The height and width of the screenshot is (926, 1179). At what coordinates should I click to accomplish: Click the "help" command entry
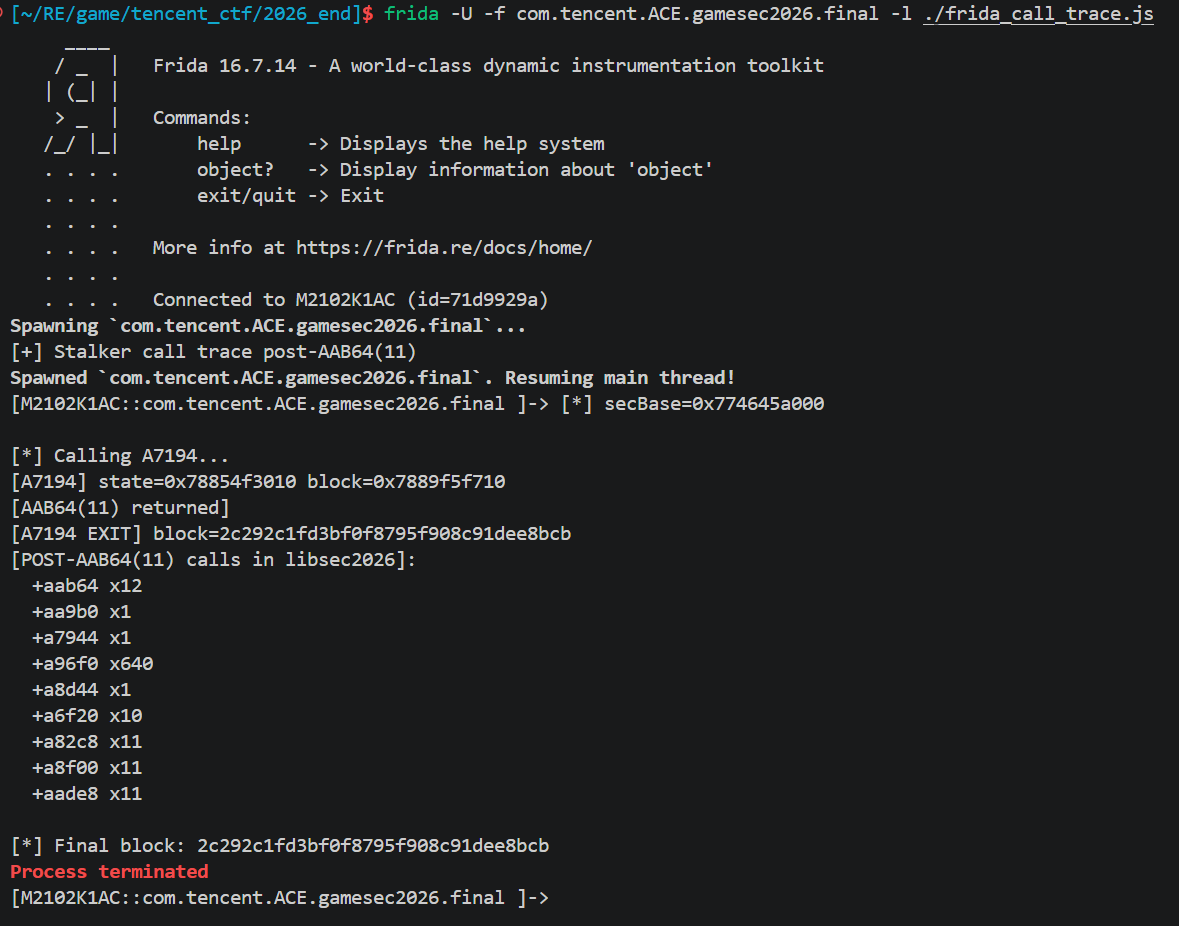[219, 144]
